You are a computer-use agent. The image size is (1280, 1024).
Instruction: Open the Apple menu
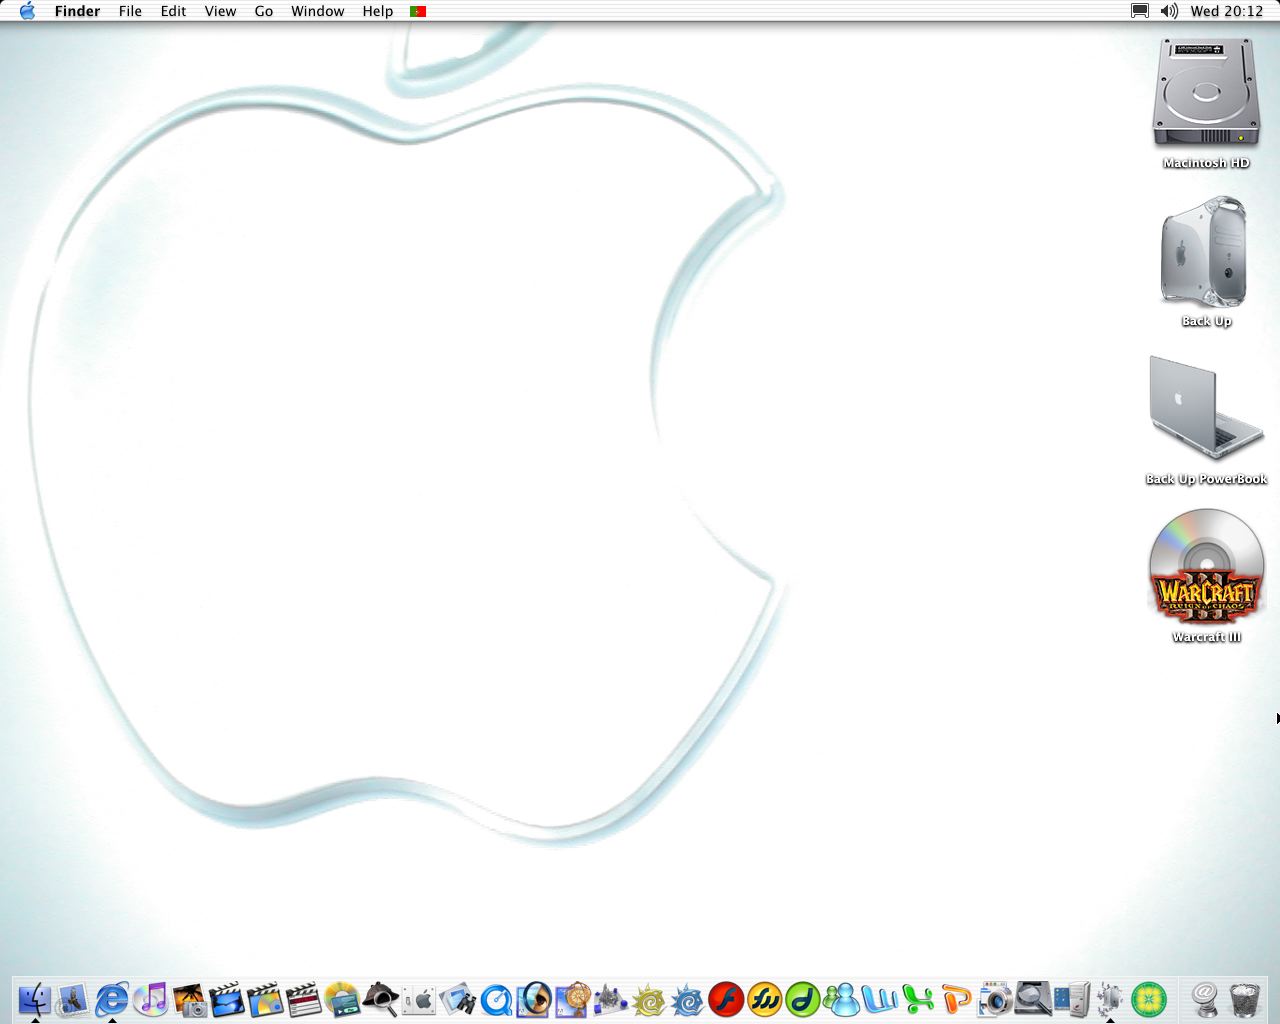pyautogui.click(x=27, y=11)
